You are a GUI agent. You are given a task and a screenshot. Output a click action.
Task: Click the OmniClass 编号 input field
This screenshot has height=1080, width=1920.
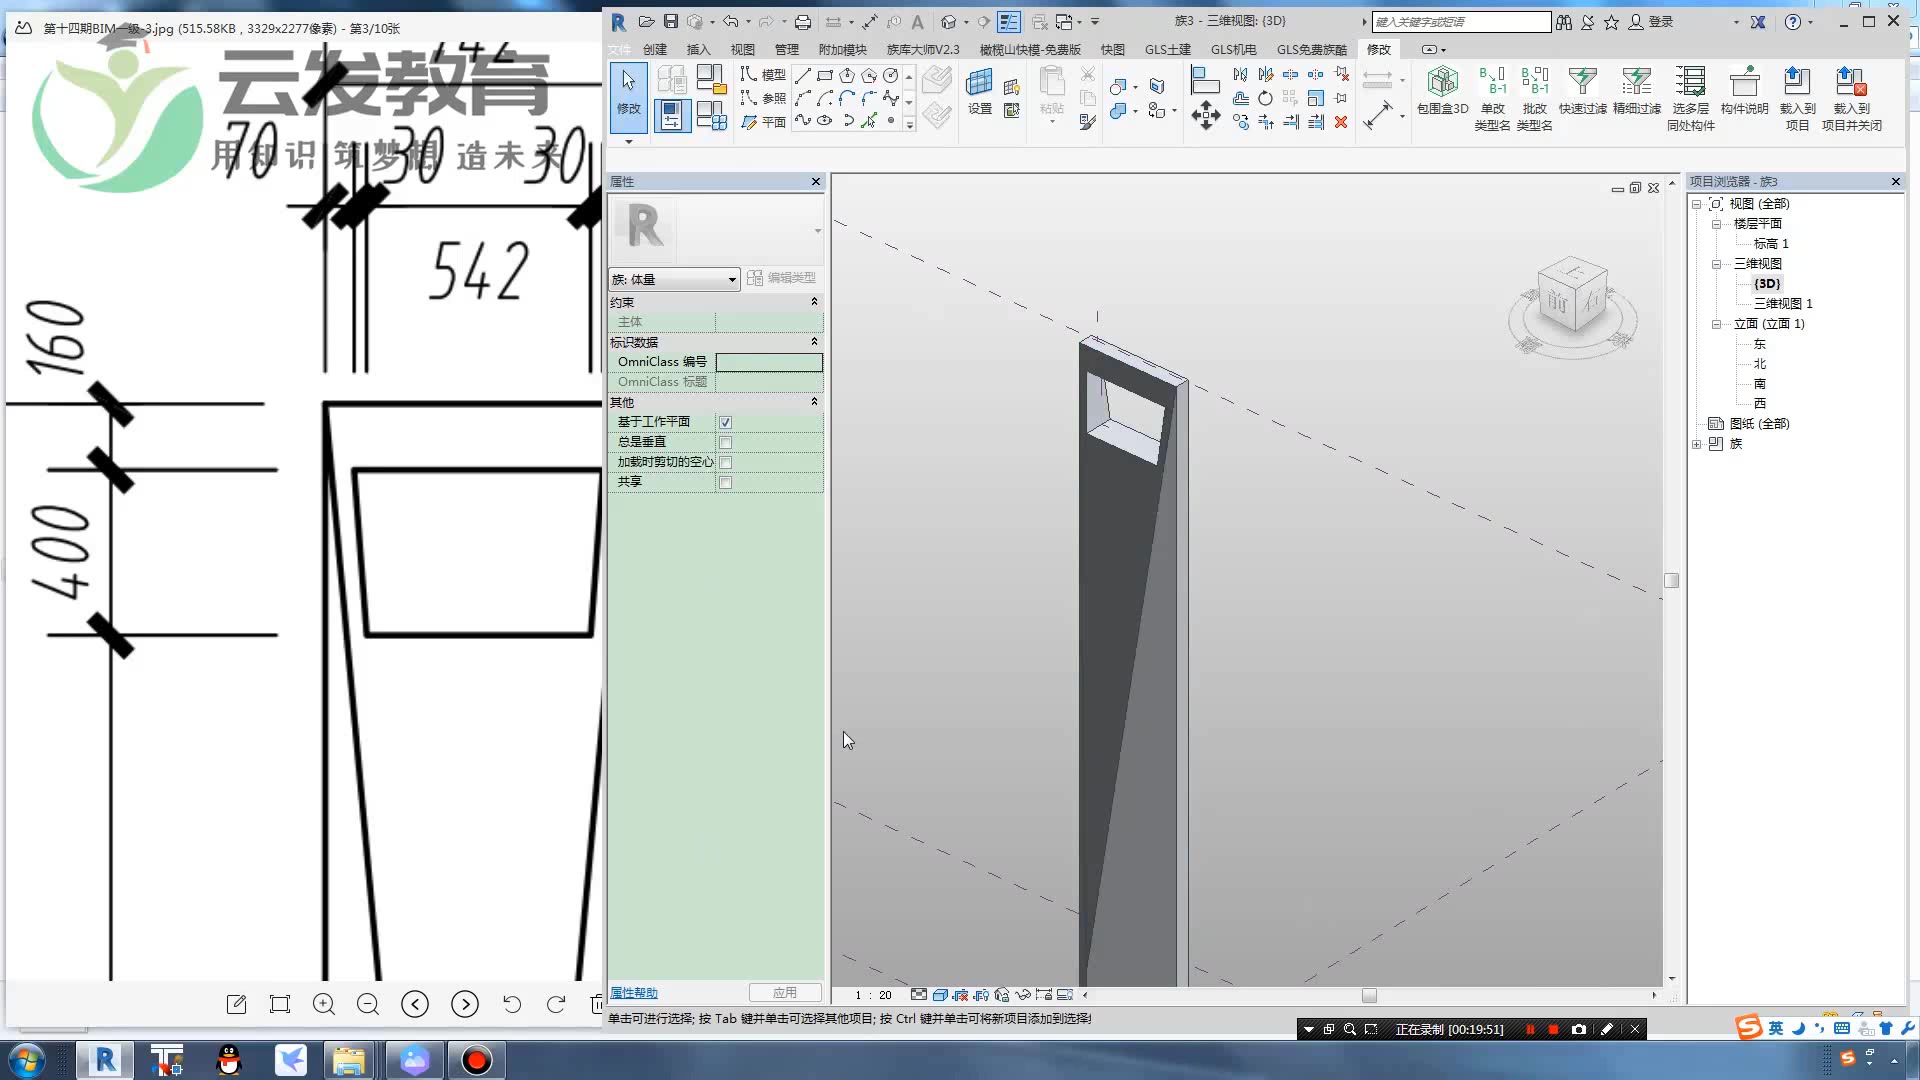pyautogui.click(x=768, y=362)
